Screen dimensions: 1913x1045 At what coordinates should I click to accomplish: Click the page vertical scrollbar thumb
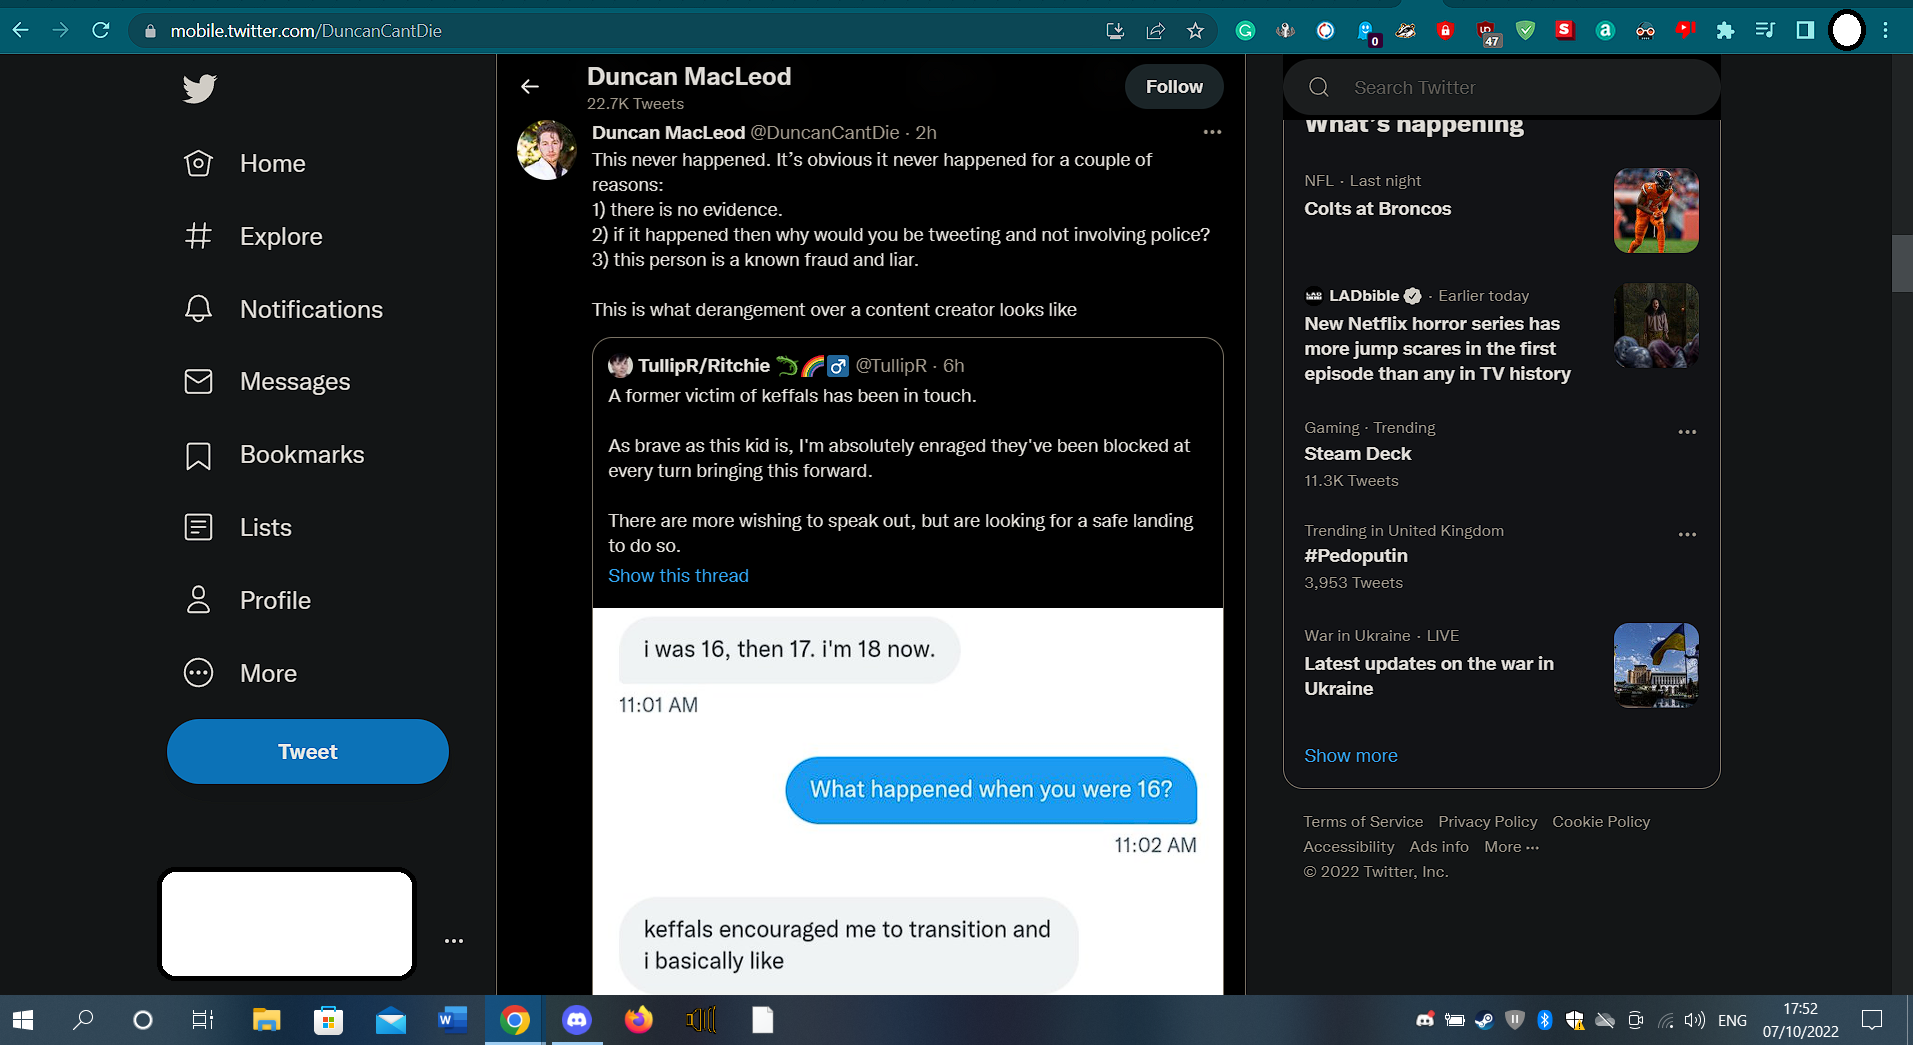pos(1902,263)
